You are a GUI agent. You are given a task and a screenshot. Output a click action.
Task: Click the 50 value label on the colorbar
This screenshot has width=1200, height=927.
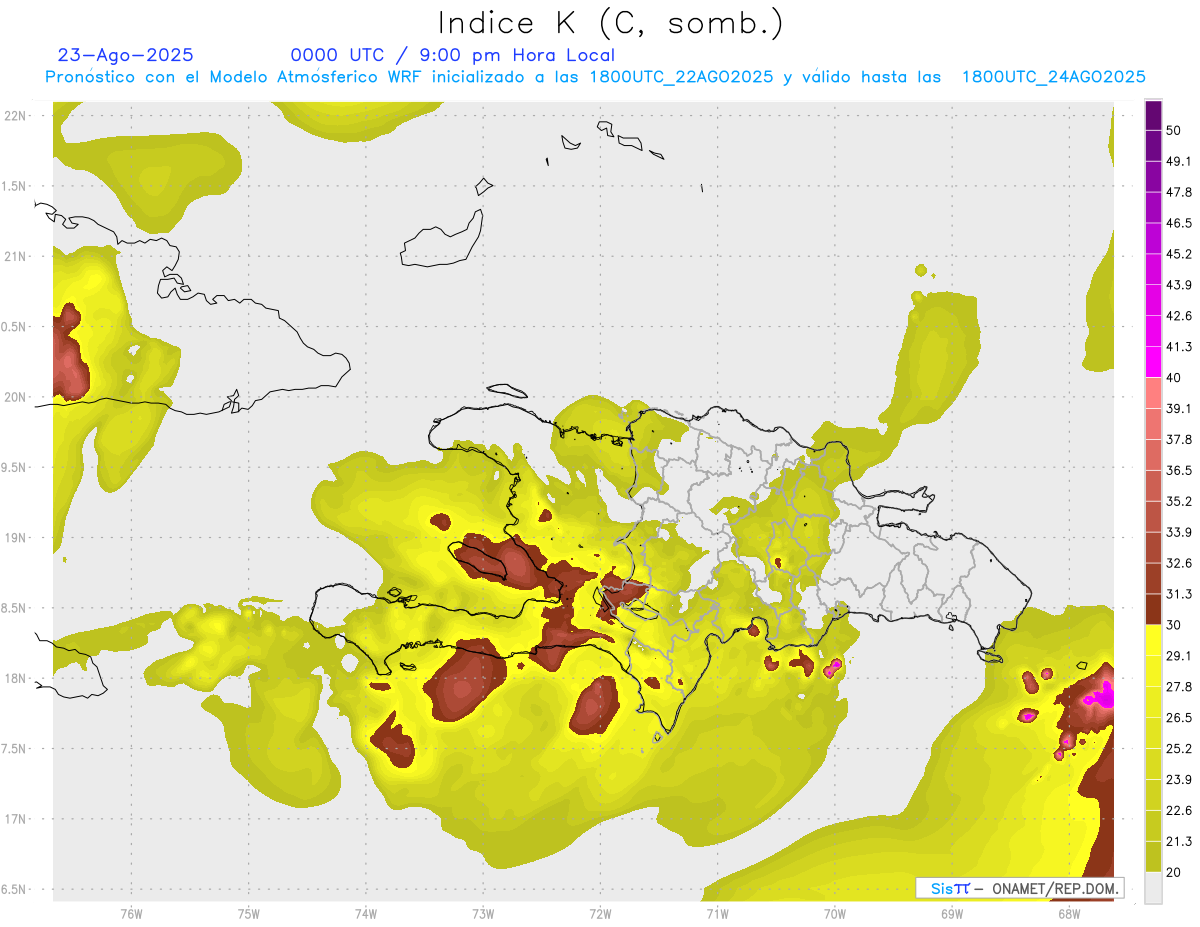1174,130
